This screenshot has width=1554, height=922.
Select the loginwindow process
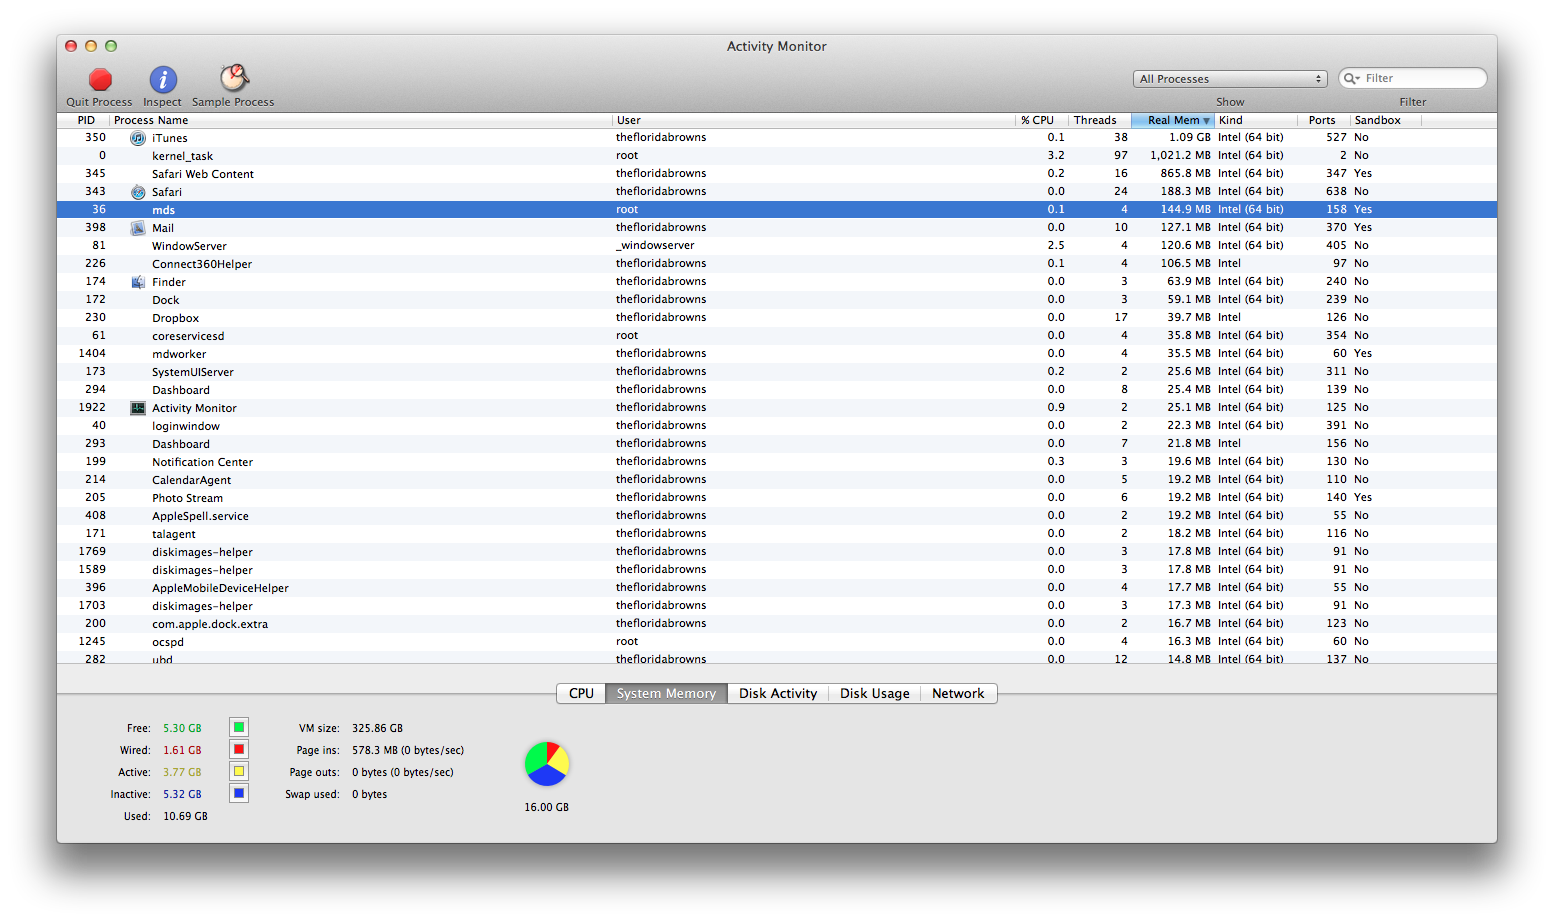(777, 426)
